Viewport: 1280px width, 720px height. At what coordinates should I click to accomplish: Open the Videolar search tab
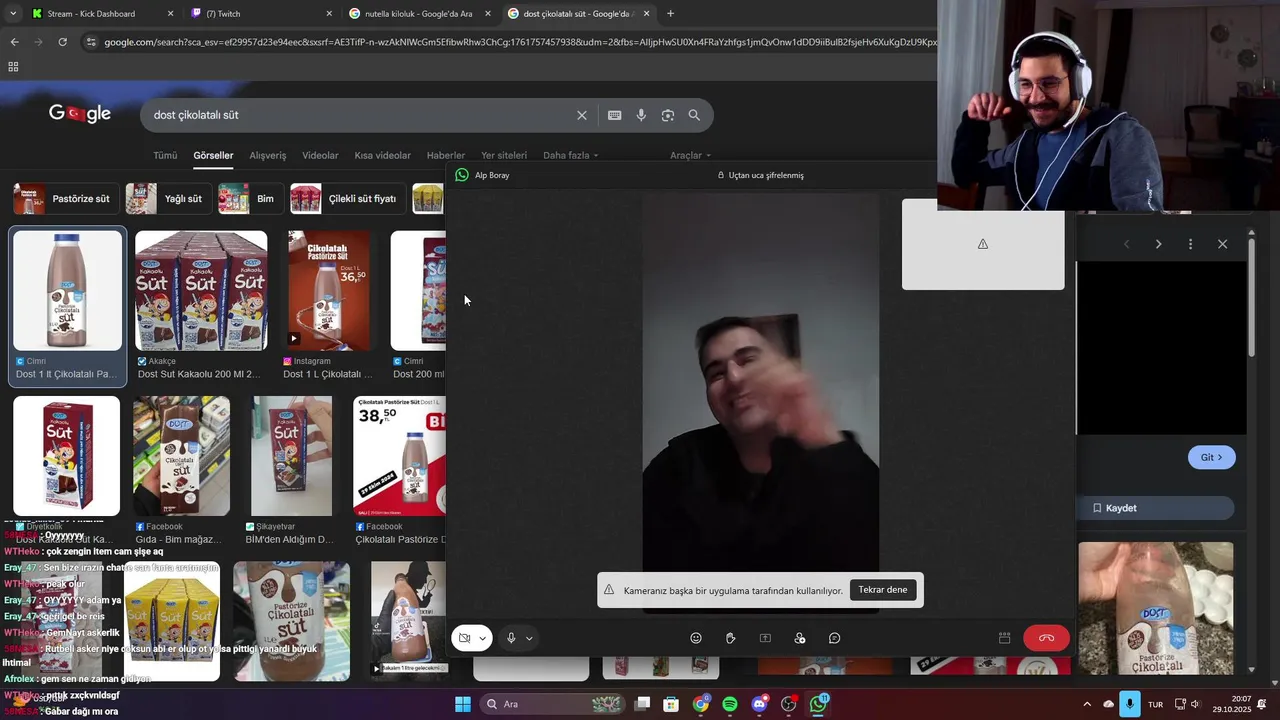tap(320, 155)
